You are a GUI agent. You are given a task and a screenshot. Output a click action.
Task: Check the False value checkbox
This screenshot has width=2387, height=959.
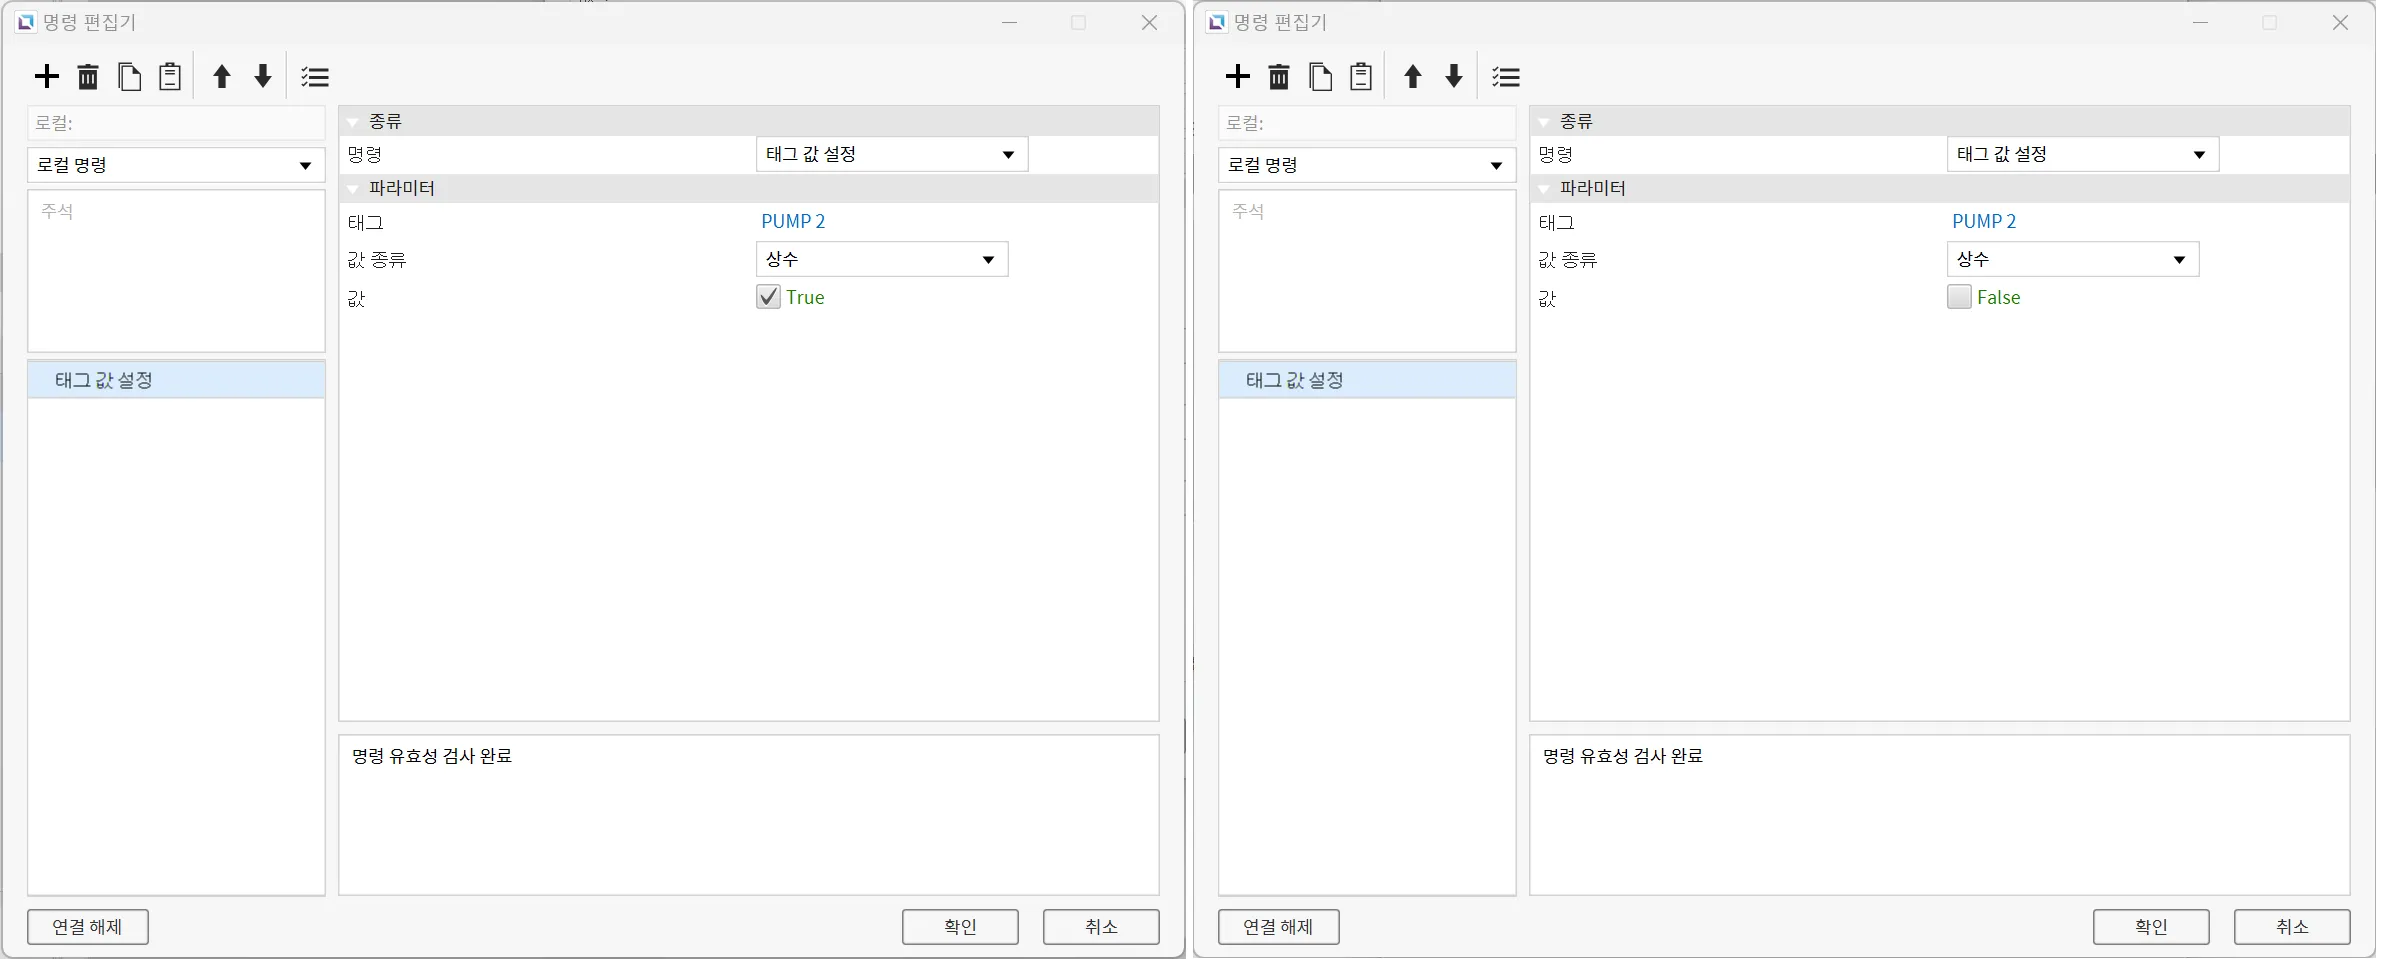[x=1959, y=297]
